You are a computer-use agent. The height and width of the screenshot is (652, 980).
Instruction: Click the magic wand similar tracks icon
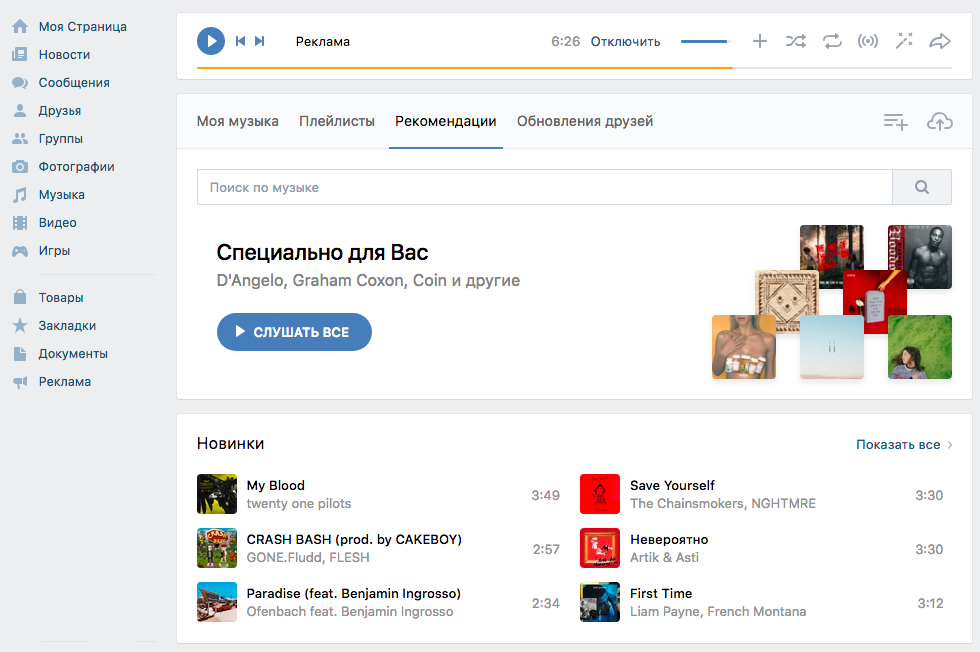pos(904,41)
